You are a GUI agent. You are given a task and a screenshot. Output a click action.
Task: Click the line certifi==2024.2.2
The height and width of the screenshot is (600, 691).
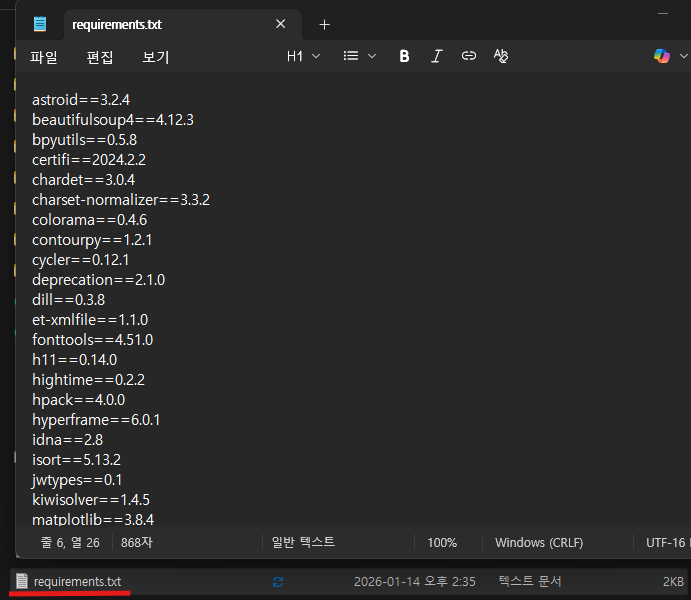(x=89, y=159)
